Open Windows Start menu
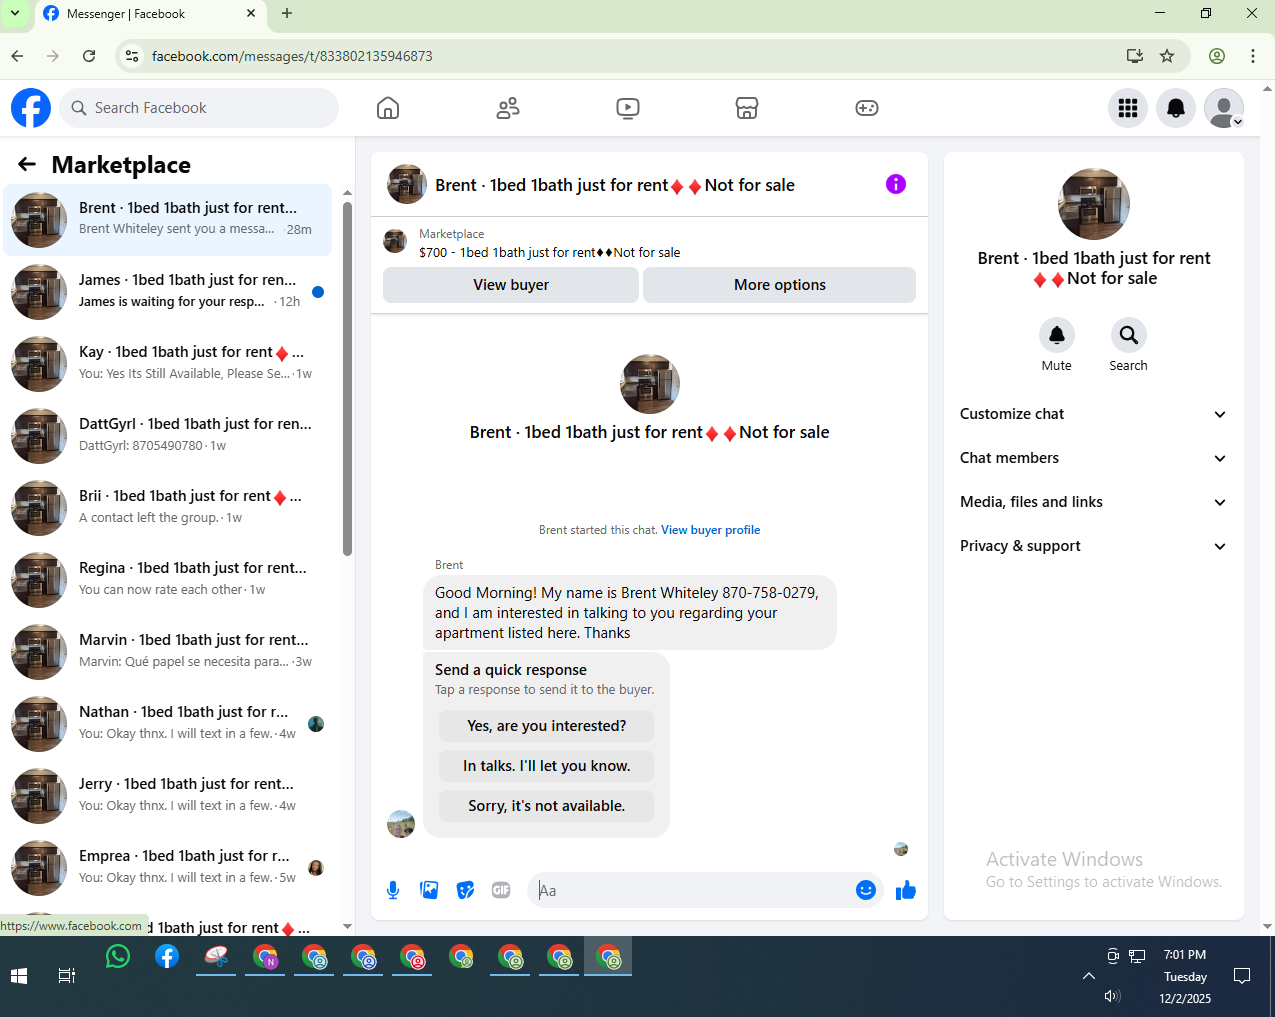This screenshot has width=1275, height=1017. click(x=19, y=976)
